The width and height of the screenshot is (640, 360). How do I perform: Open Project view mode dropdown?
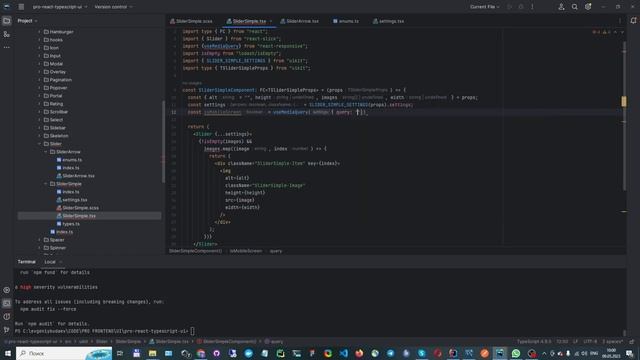(27, 21)
